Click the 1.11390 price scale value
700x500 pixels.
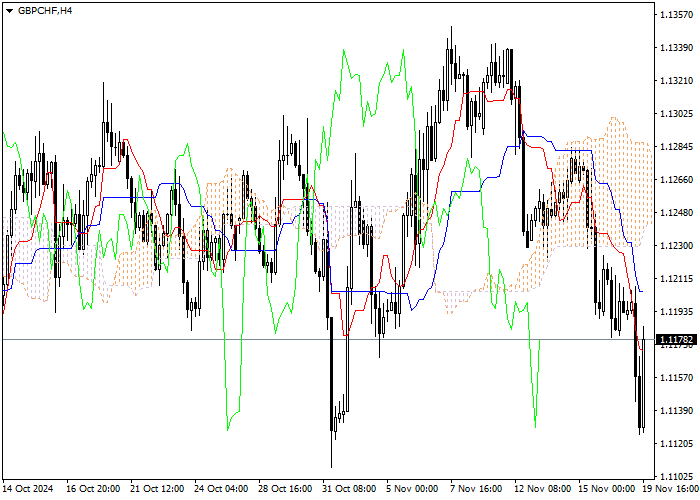tap(676, 411)
